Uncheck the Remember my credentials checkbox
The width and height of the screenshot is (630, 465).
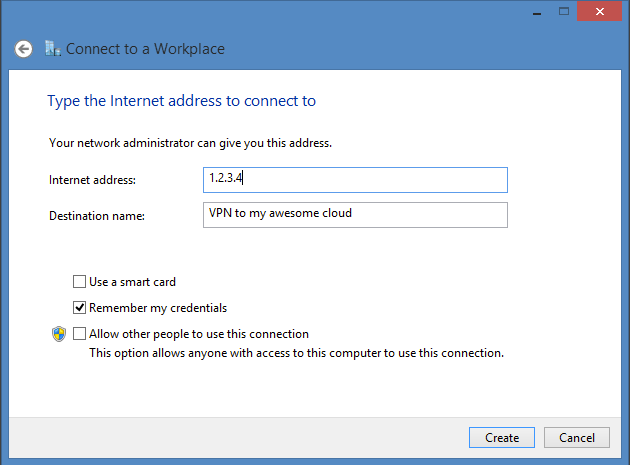[80, 308]
